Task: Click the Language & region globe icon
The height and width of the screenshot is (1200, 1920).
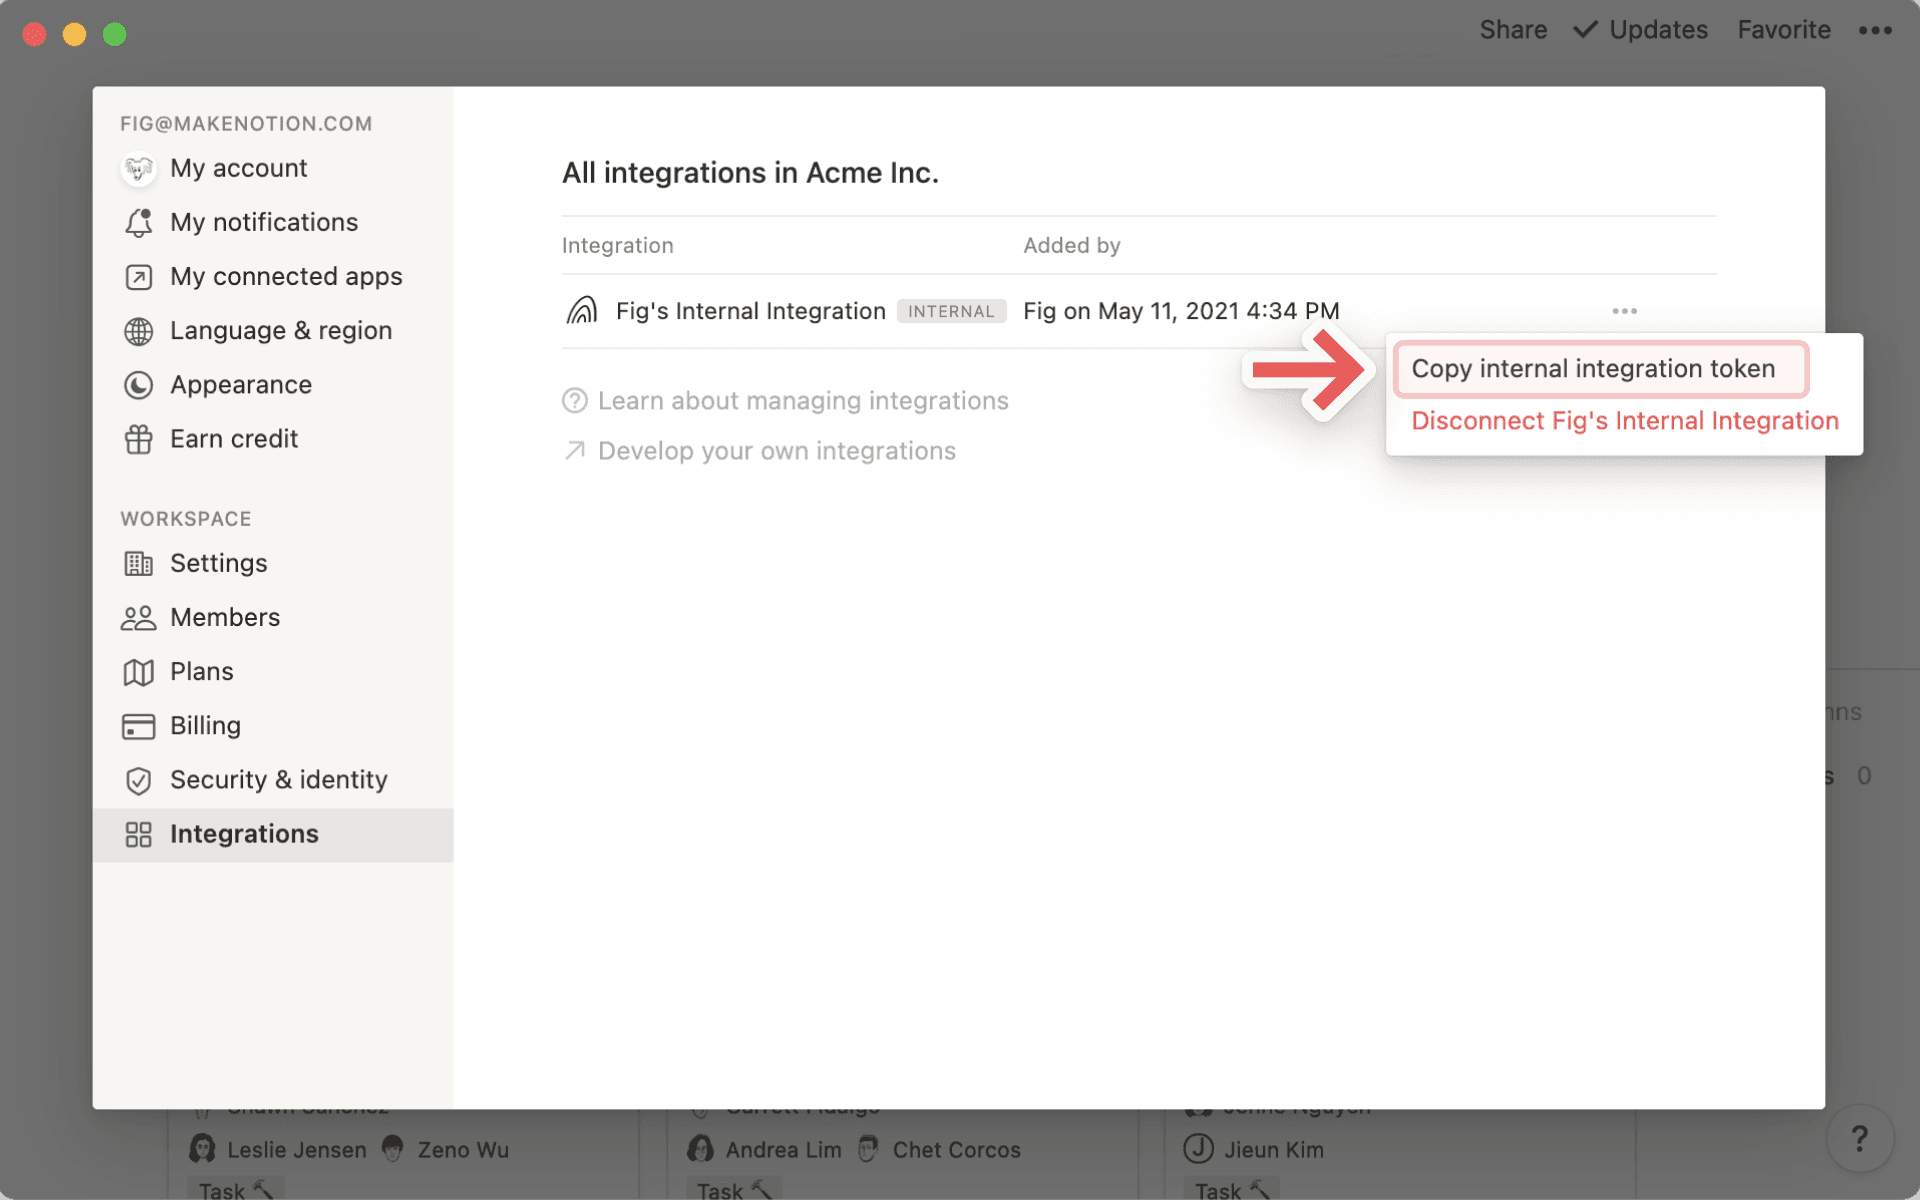Action: click(x=139, y=330)
